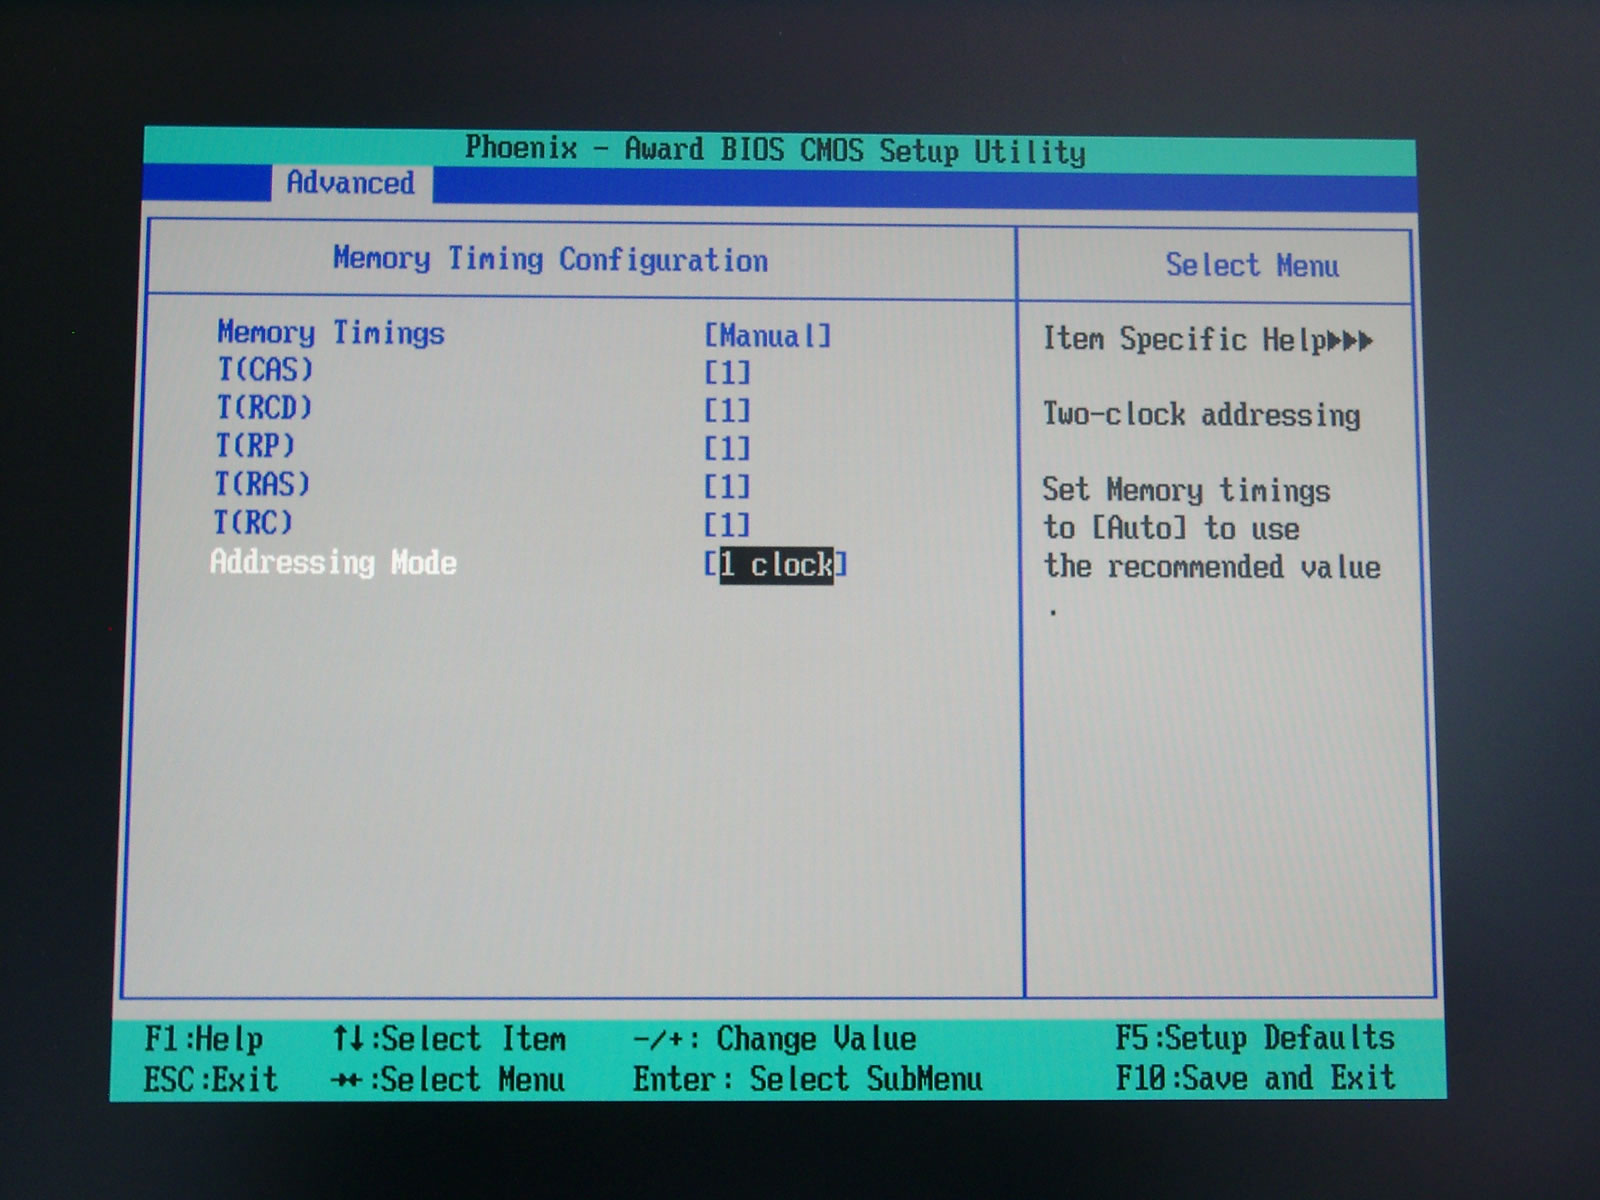Click the Enter: Select SubMenu hint
The image size is (1600, 1200).
click(x=808, y=1079)
